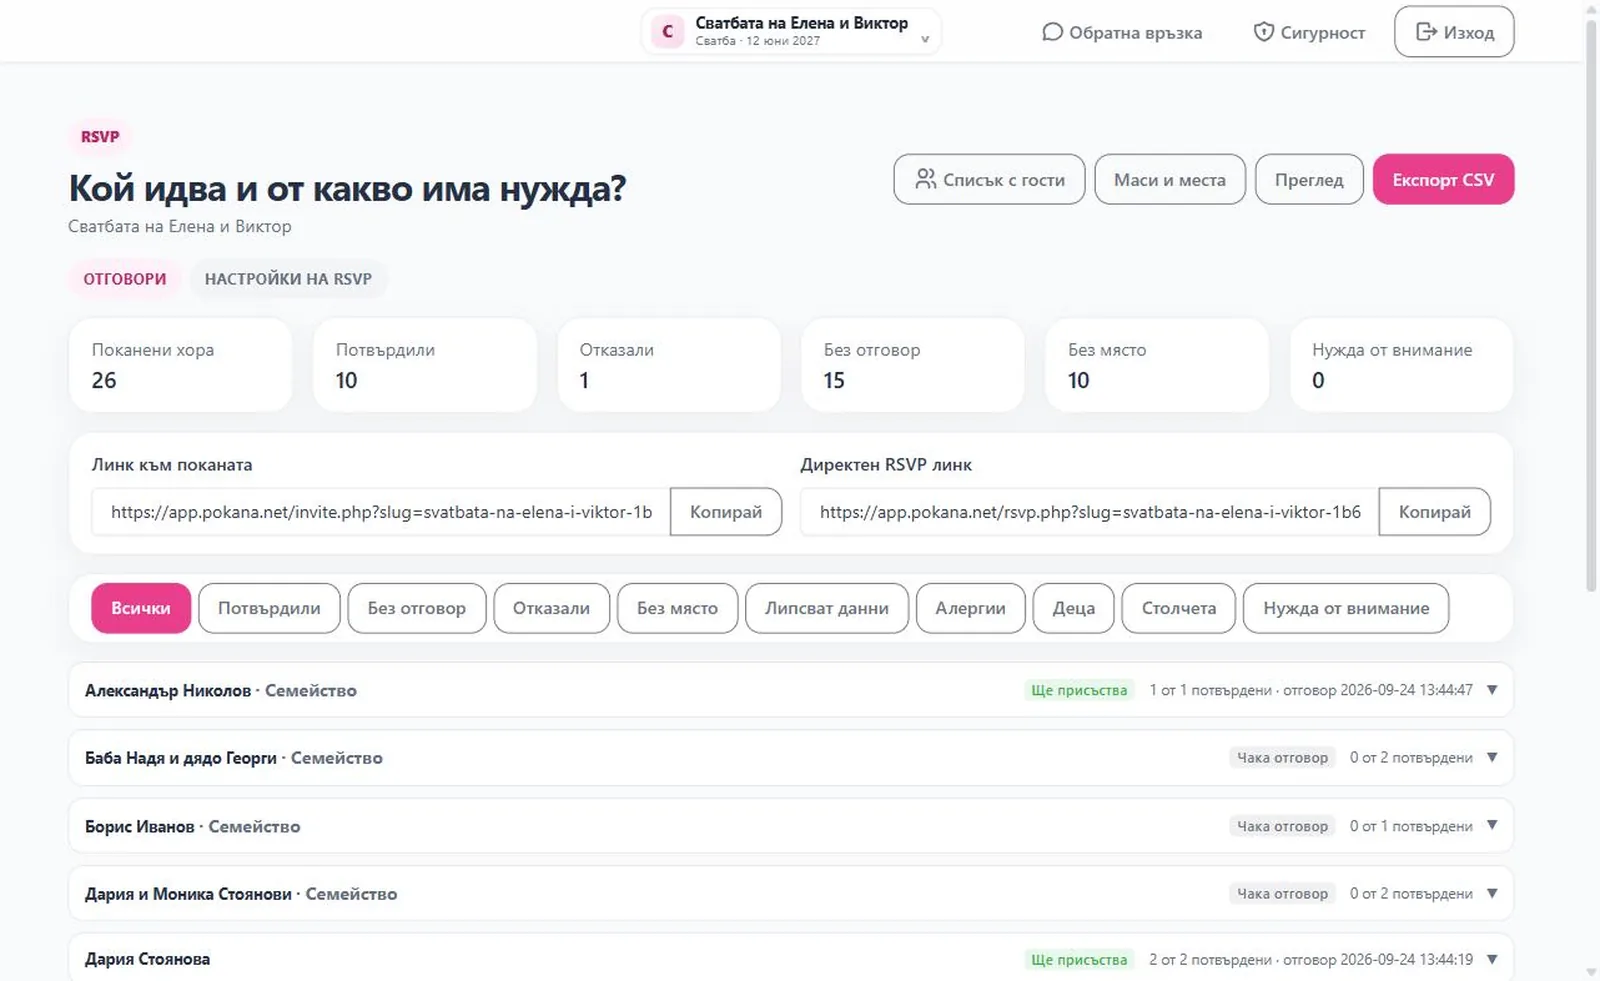Copy the direct RSVP link

pos(1434,512)
